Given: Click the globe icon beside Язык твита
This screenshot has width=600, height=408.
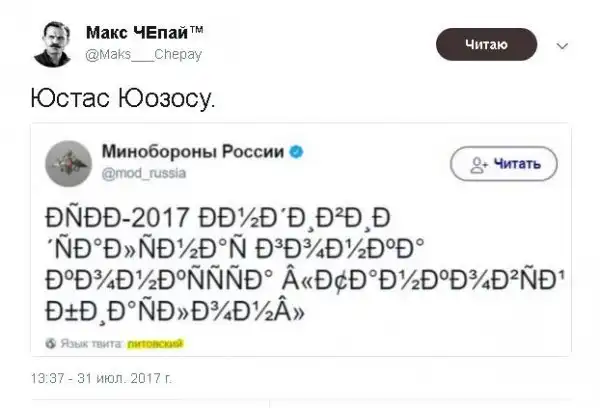Looking at the screenshot, I should 50,343.
